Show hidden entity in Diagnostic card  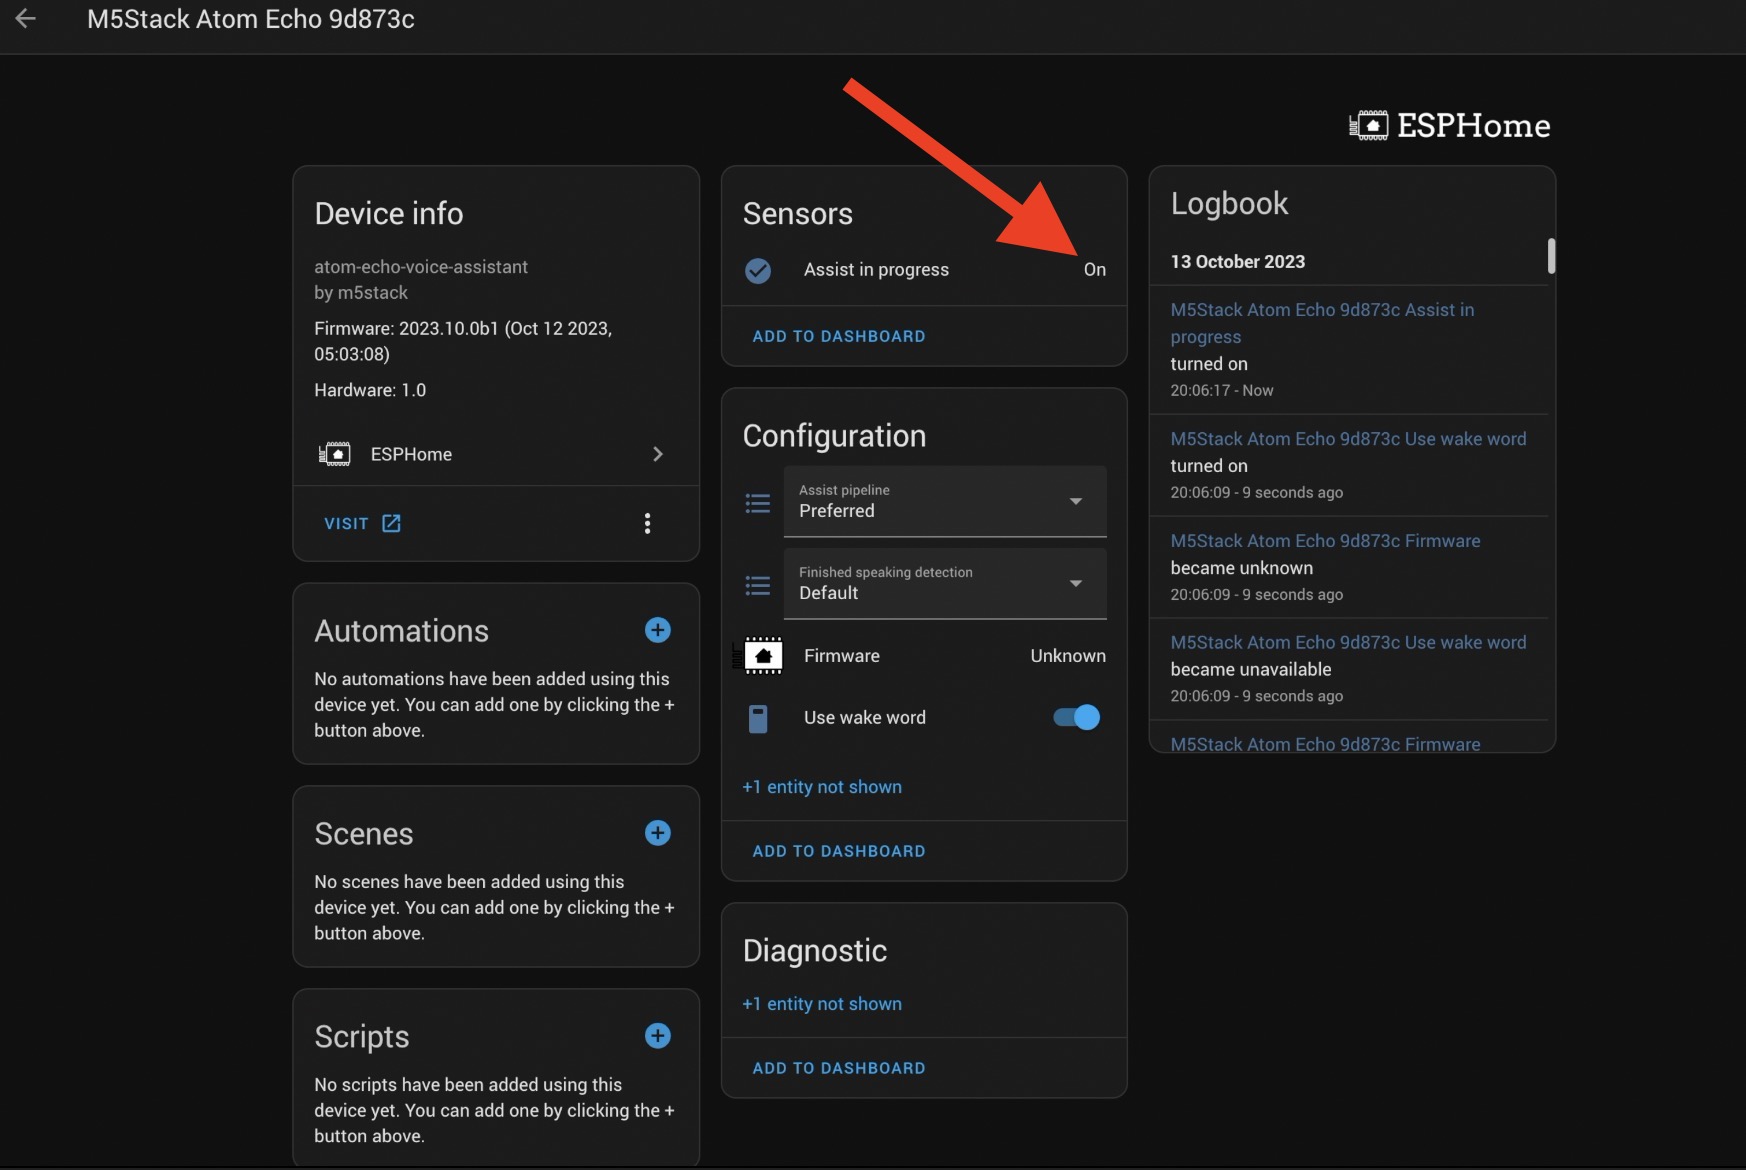pyautogui.click(x=822, y=1004)
